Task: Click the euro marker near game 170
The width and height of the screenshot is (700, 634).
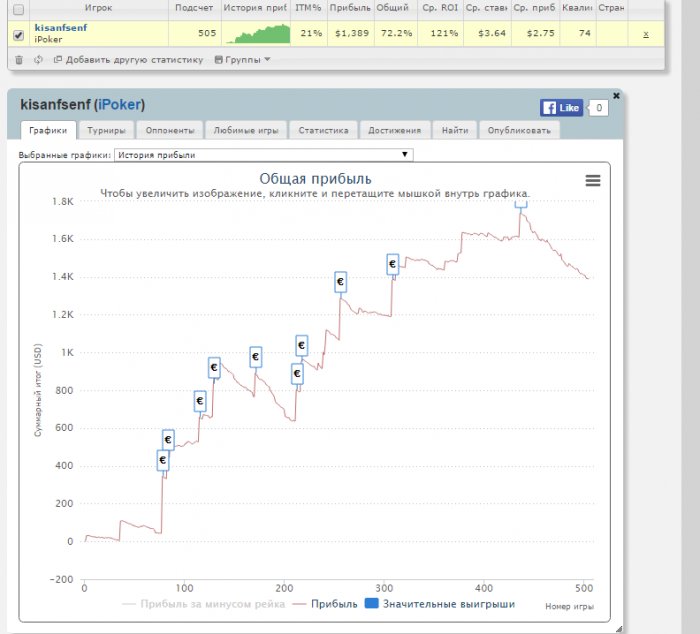Action: (256, 357)
